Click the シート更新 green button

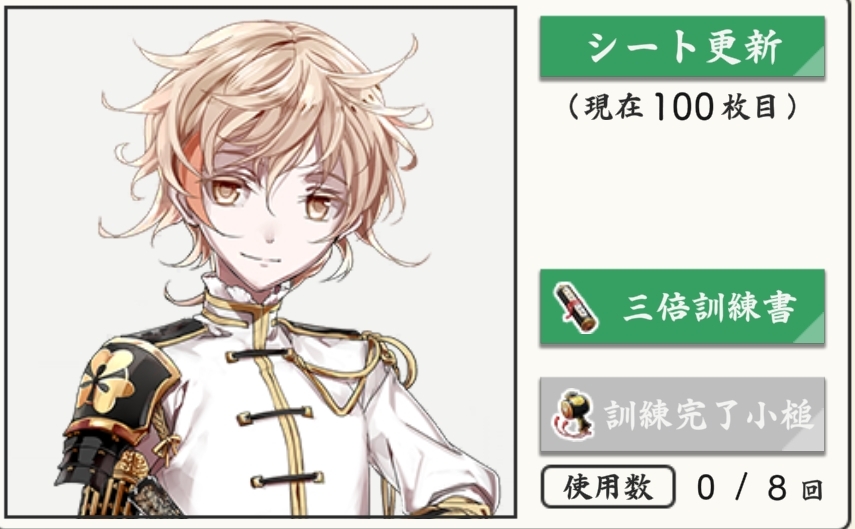point(682,47)
